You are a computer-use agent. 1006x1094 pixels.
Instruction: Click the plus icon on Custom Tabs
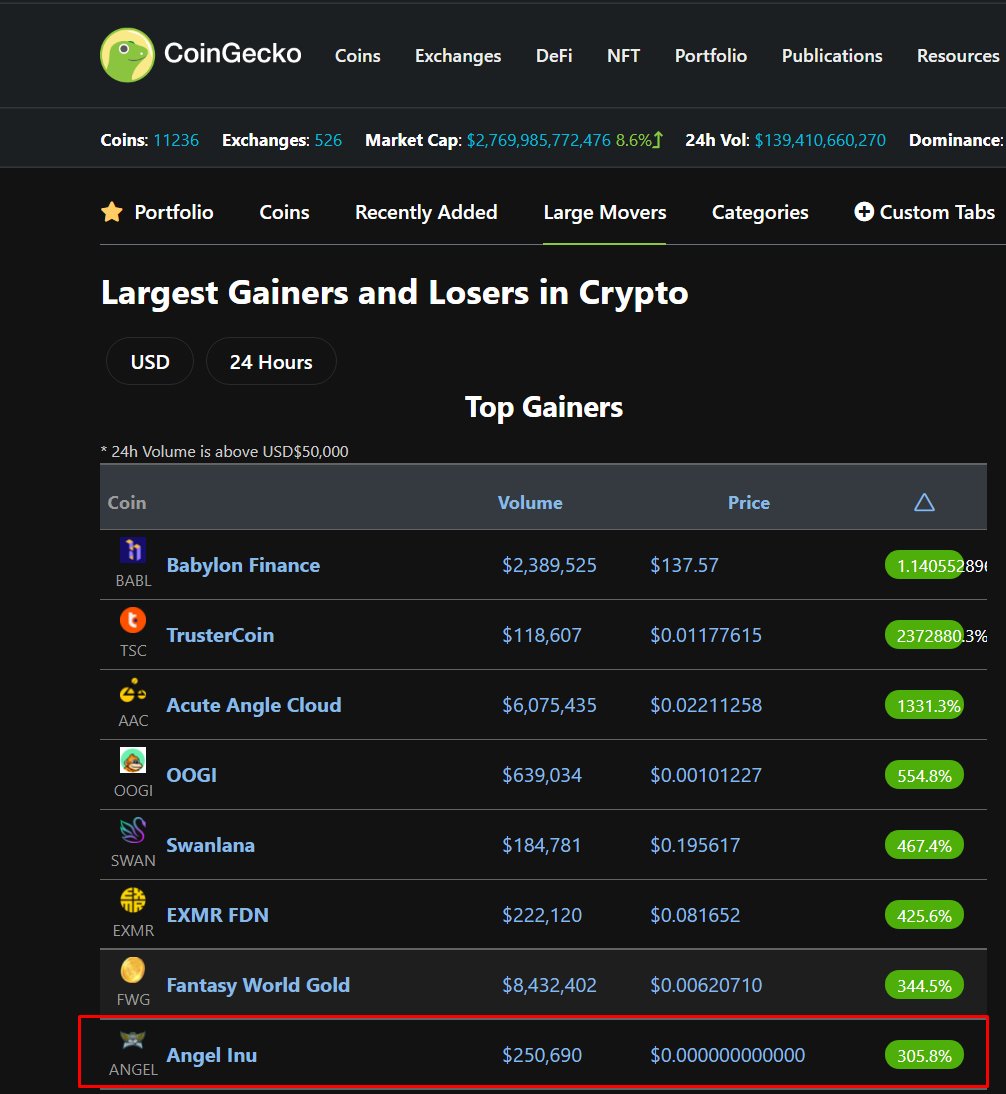864,212
